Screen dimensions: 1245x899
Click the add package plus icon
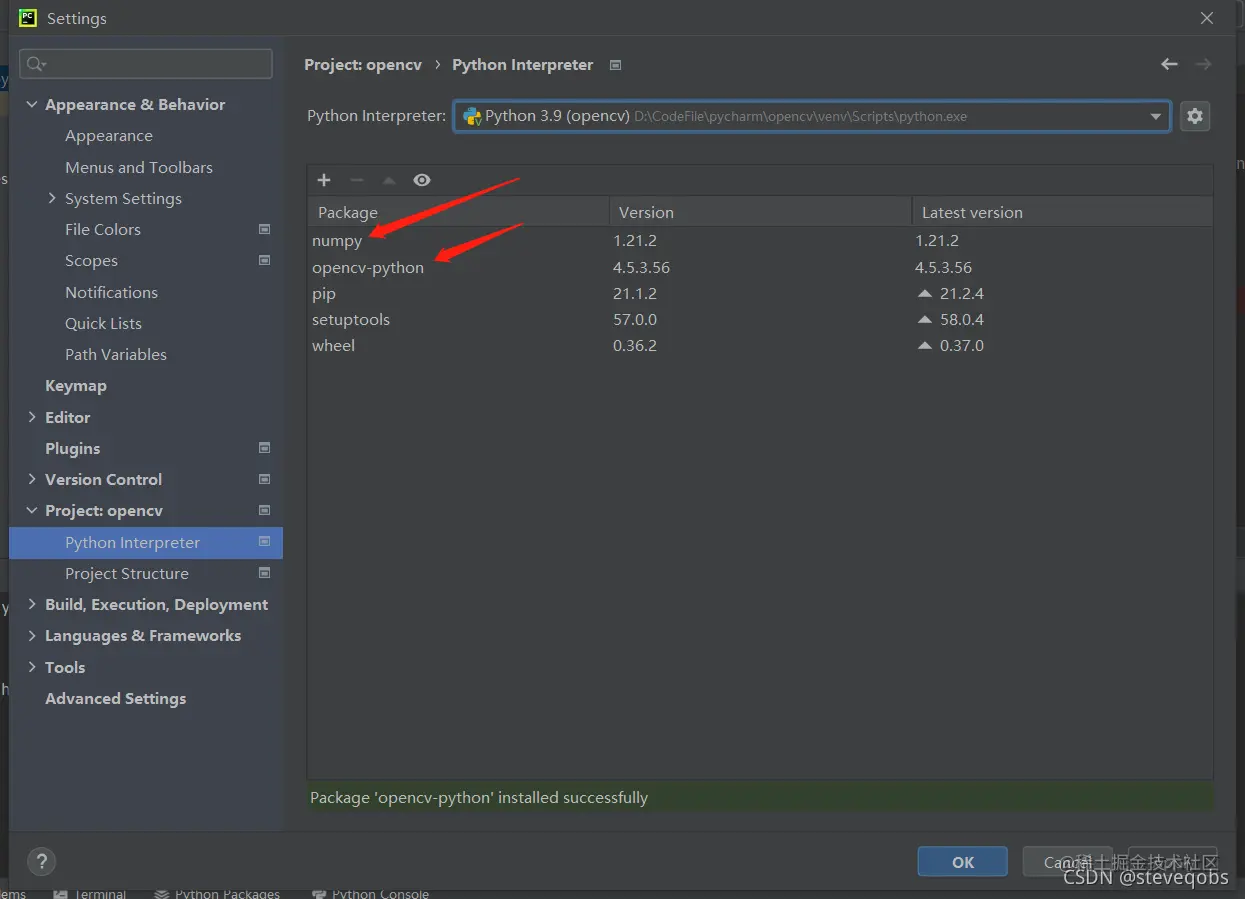[324, 180]
